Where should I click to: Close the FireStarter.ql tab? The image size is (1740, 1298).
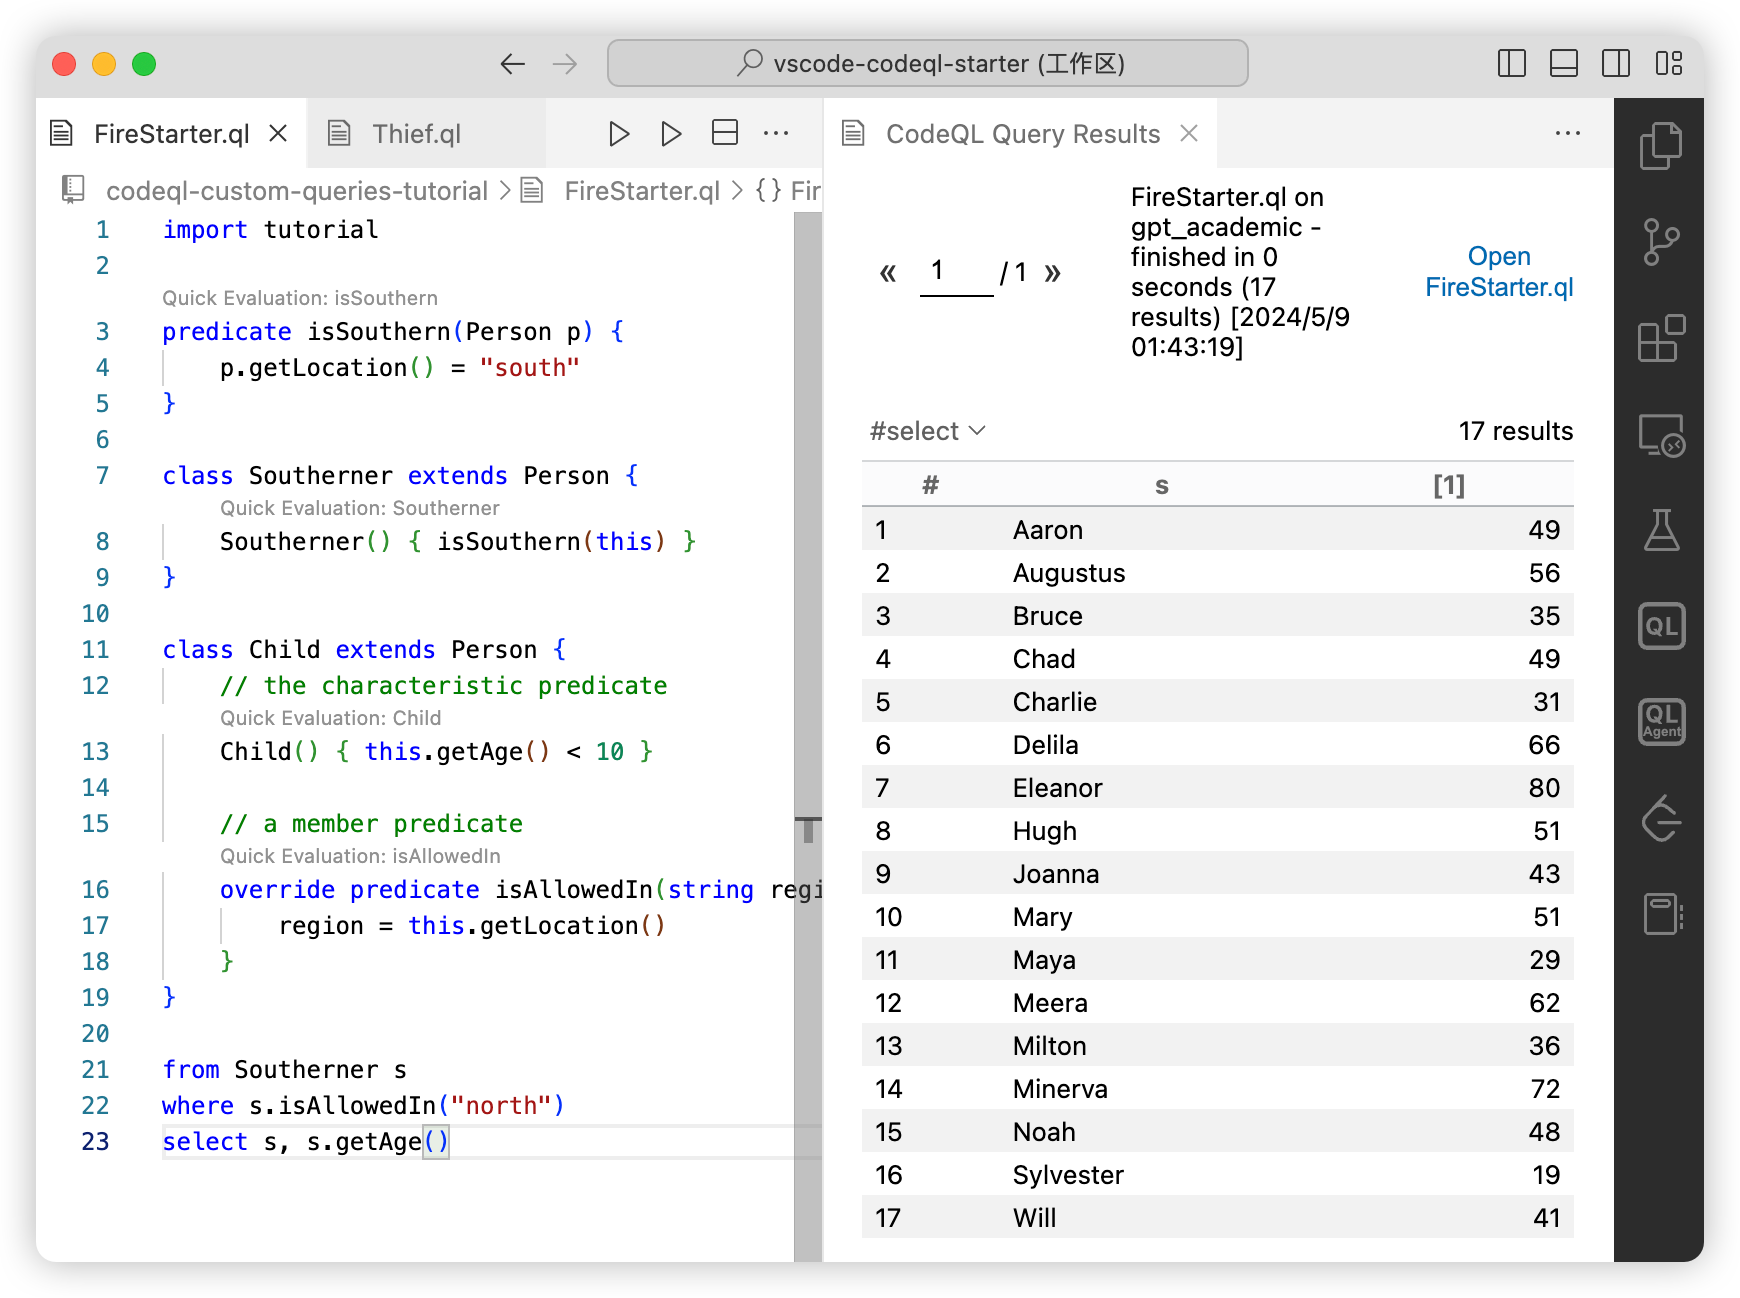point(279,133)
